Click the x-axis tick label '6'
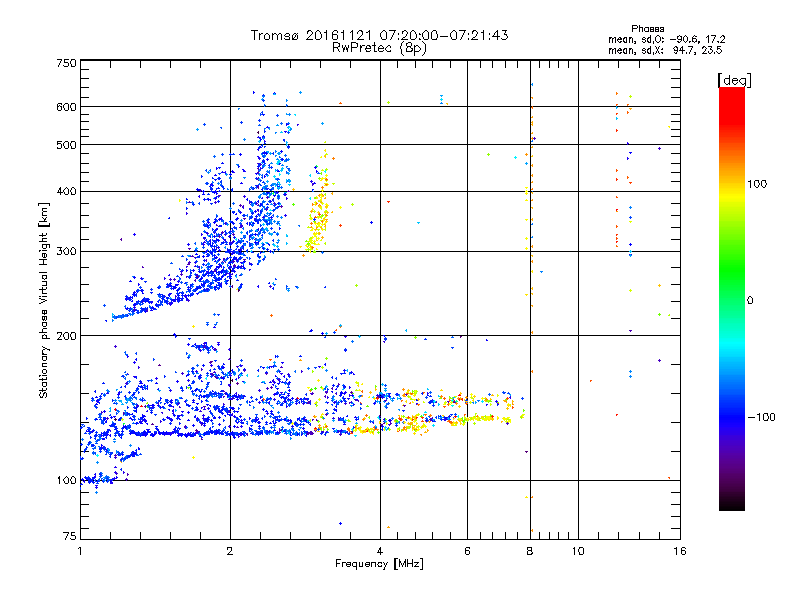This screenshot has height=600, width=800. click(x=467, y=551)
